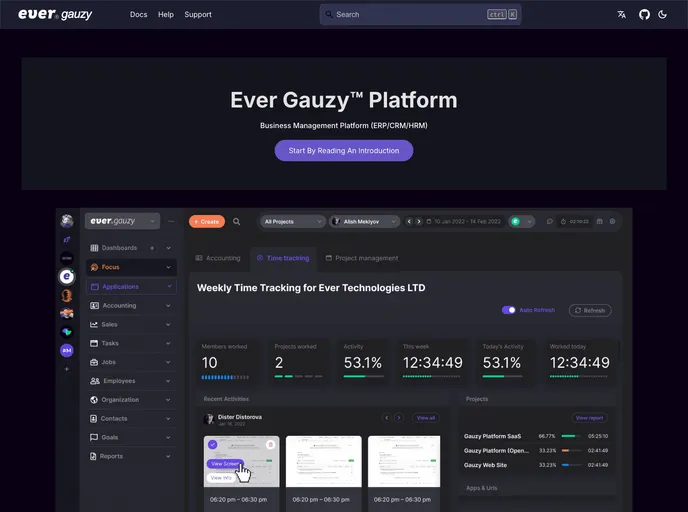Viewport: 688px width, 512px height.
Task: Click Start By Reading An Introduction button
Action: [344, 150]
